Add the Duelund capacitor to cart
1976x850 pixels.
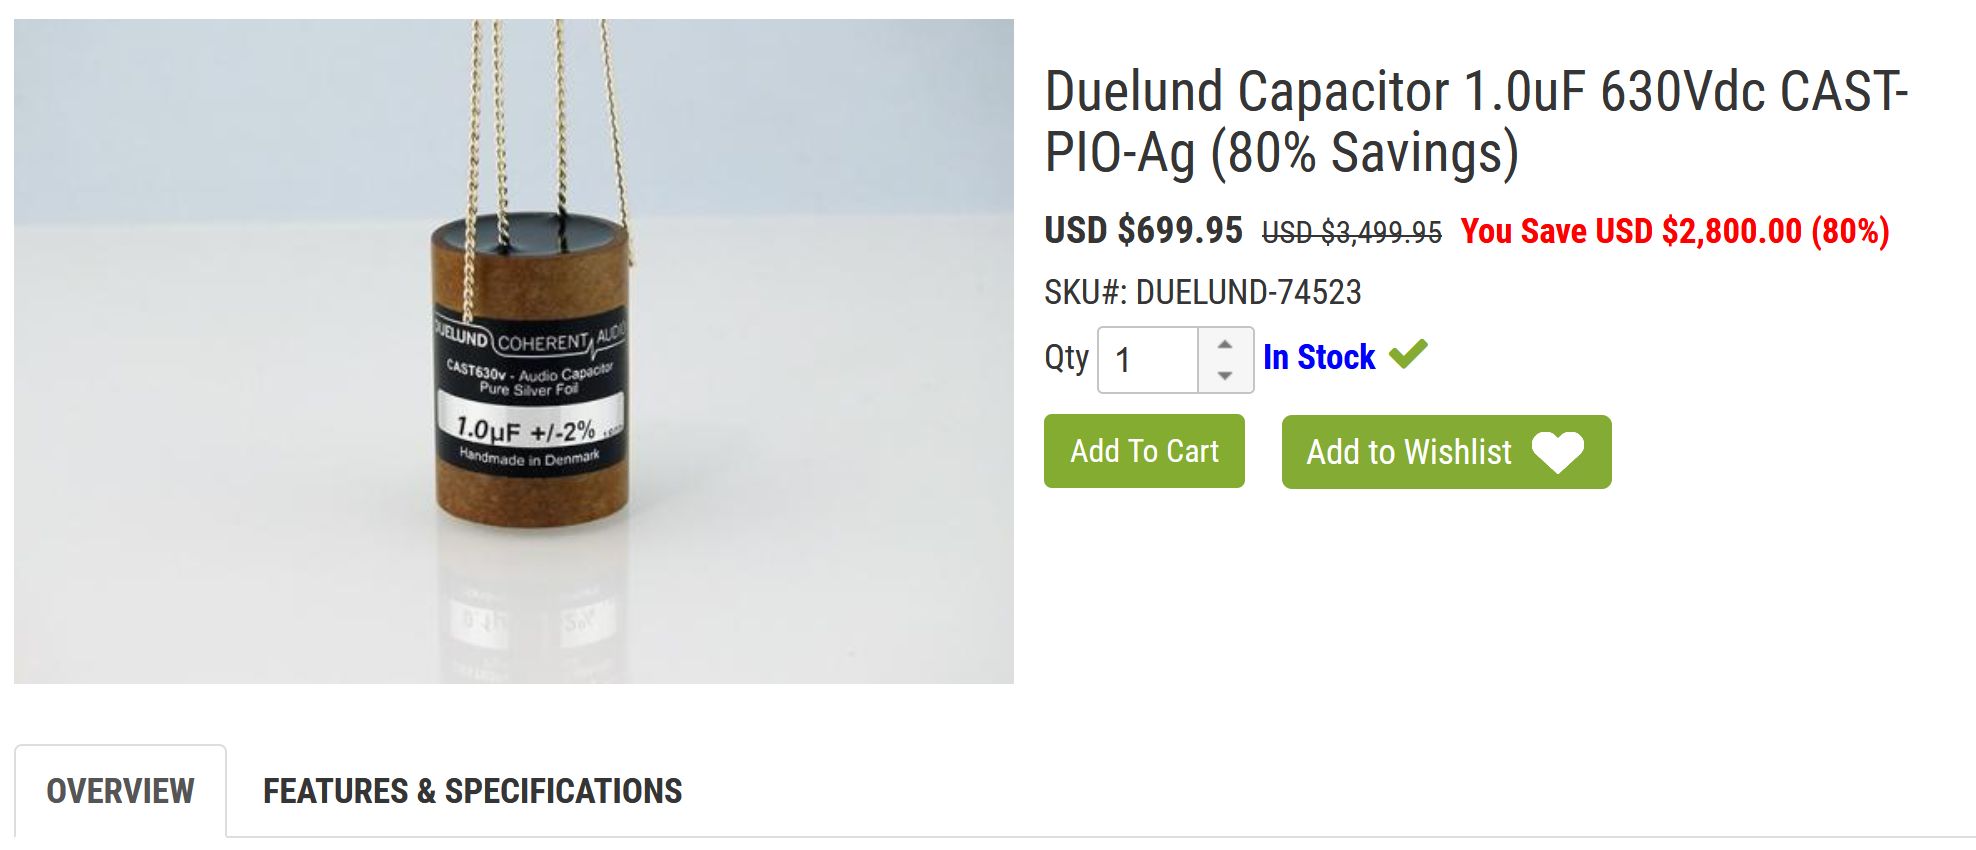click(1144, 451)
